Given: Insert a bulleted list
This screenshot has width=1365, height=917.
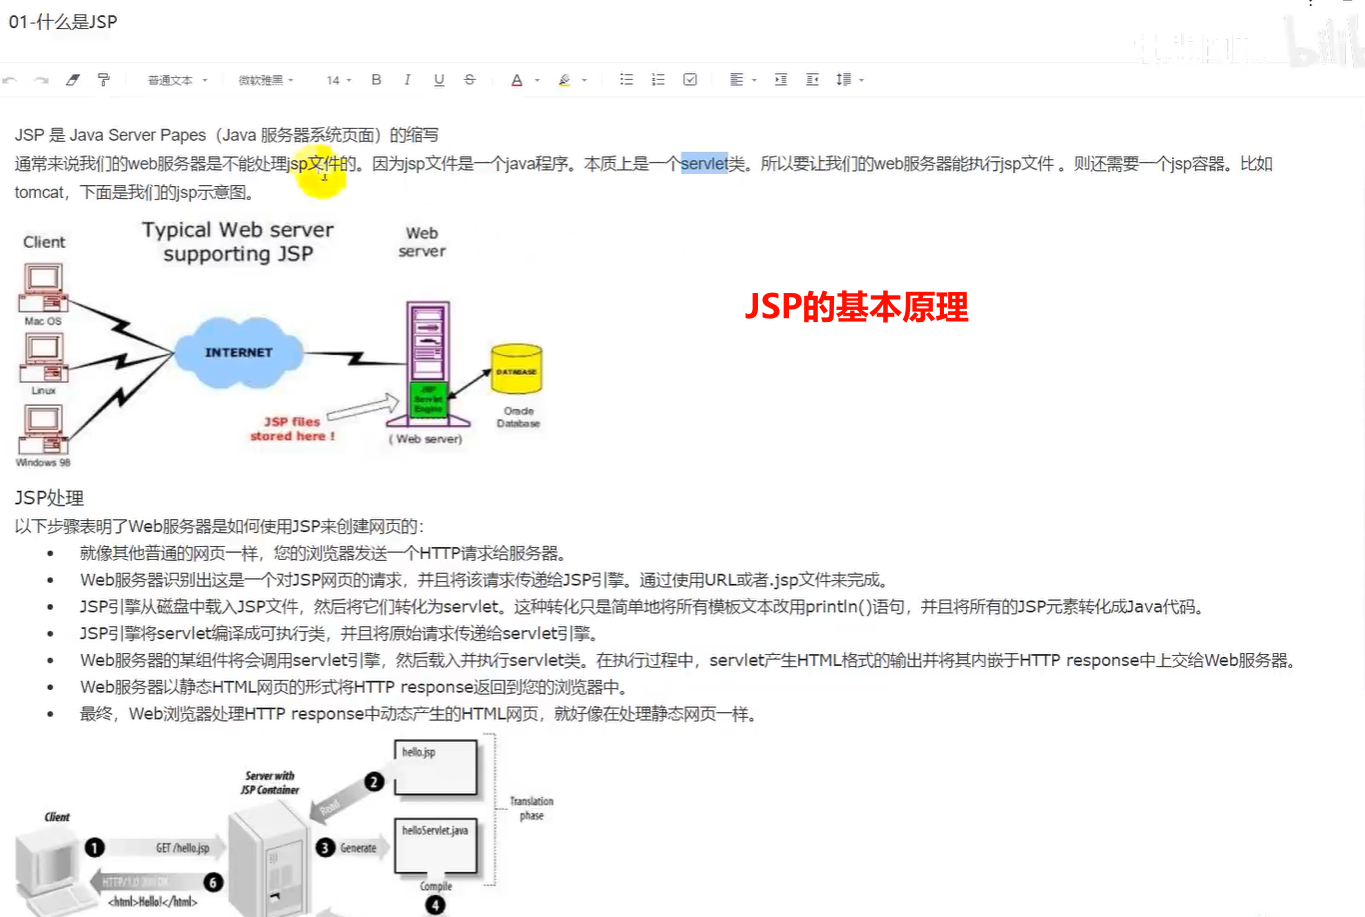Looking at the screenshot, I should coord(626,80).
